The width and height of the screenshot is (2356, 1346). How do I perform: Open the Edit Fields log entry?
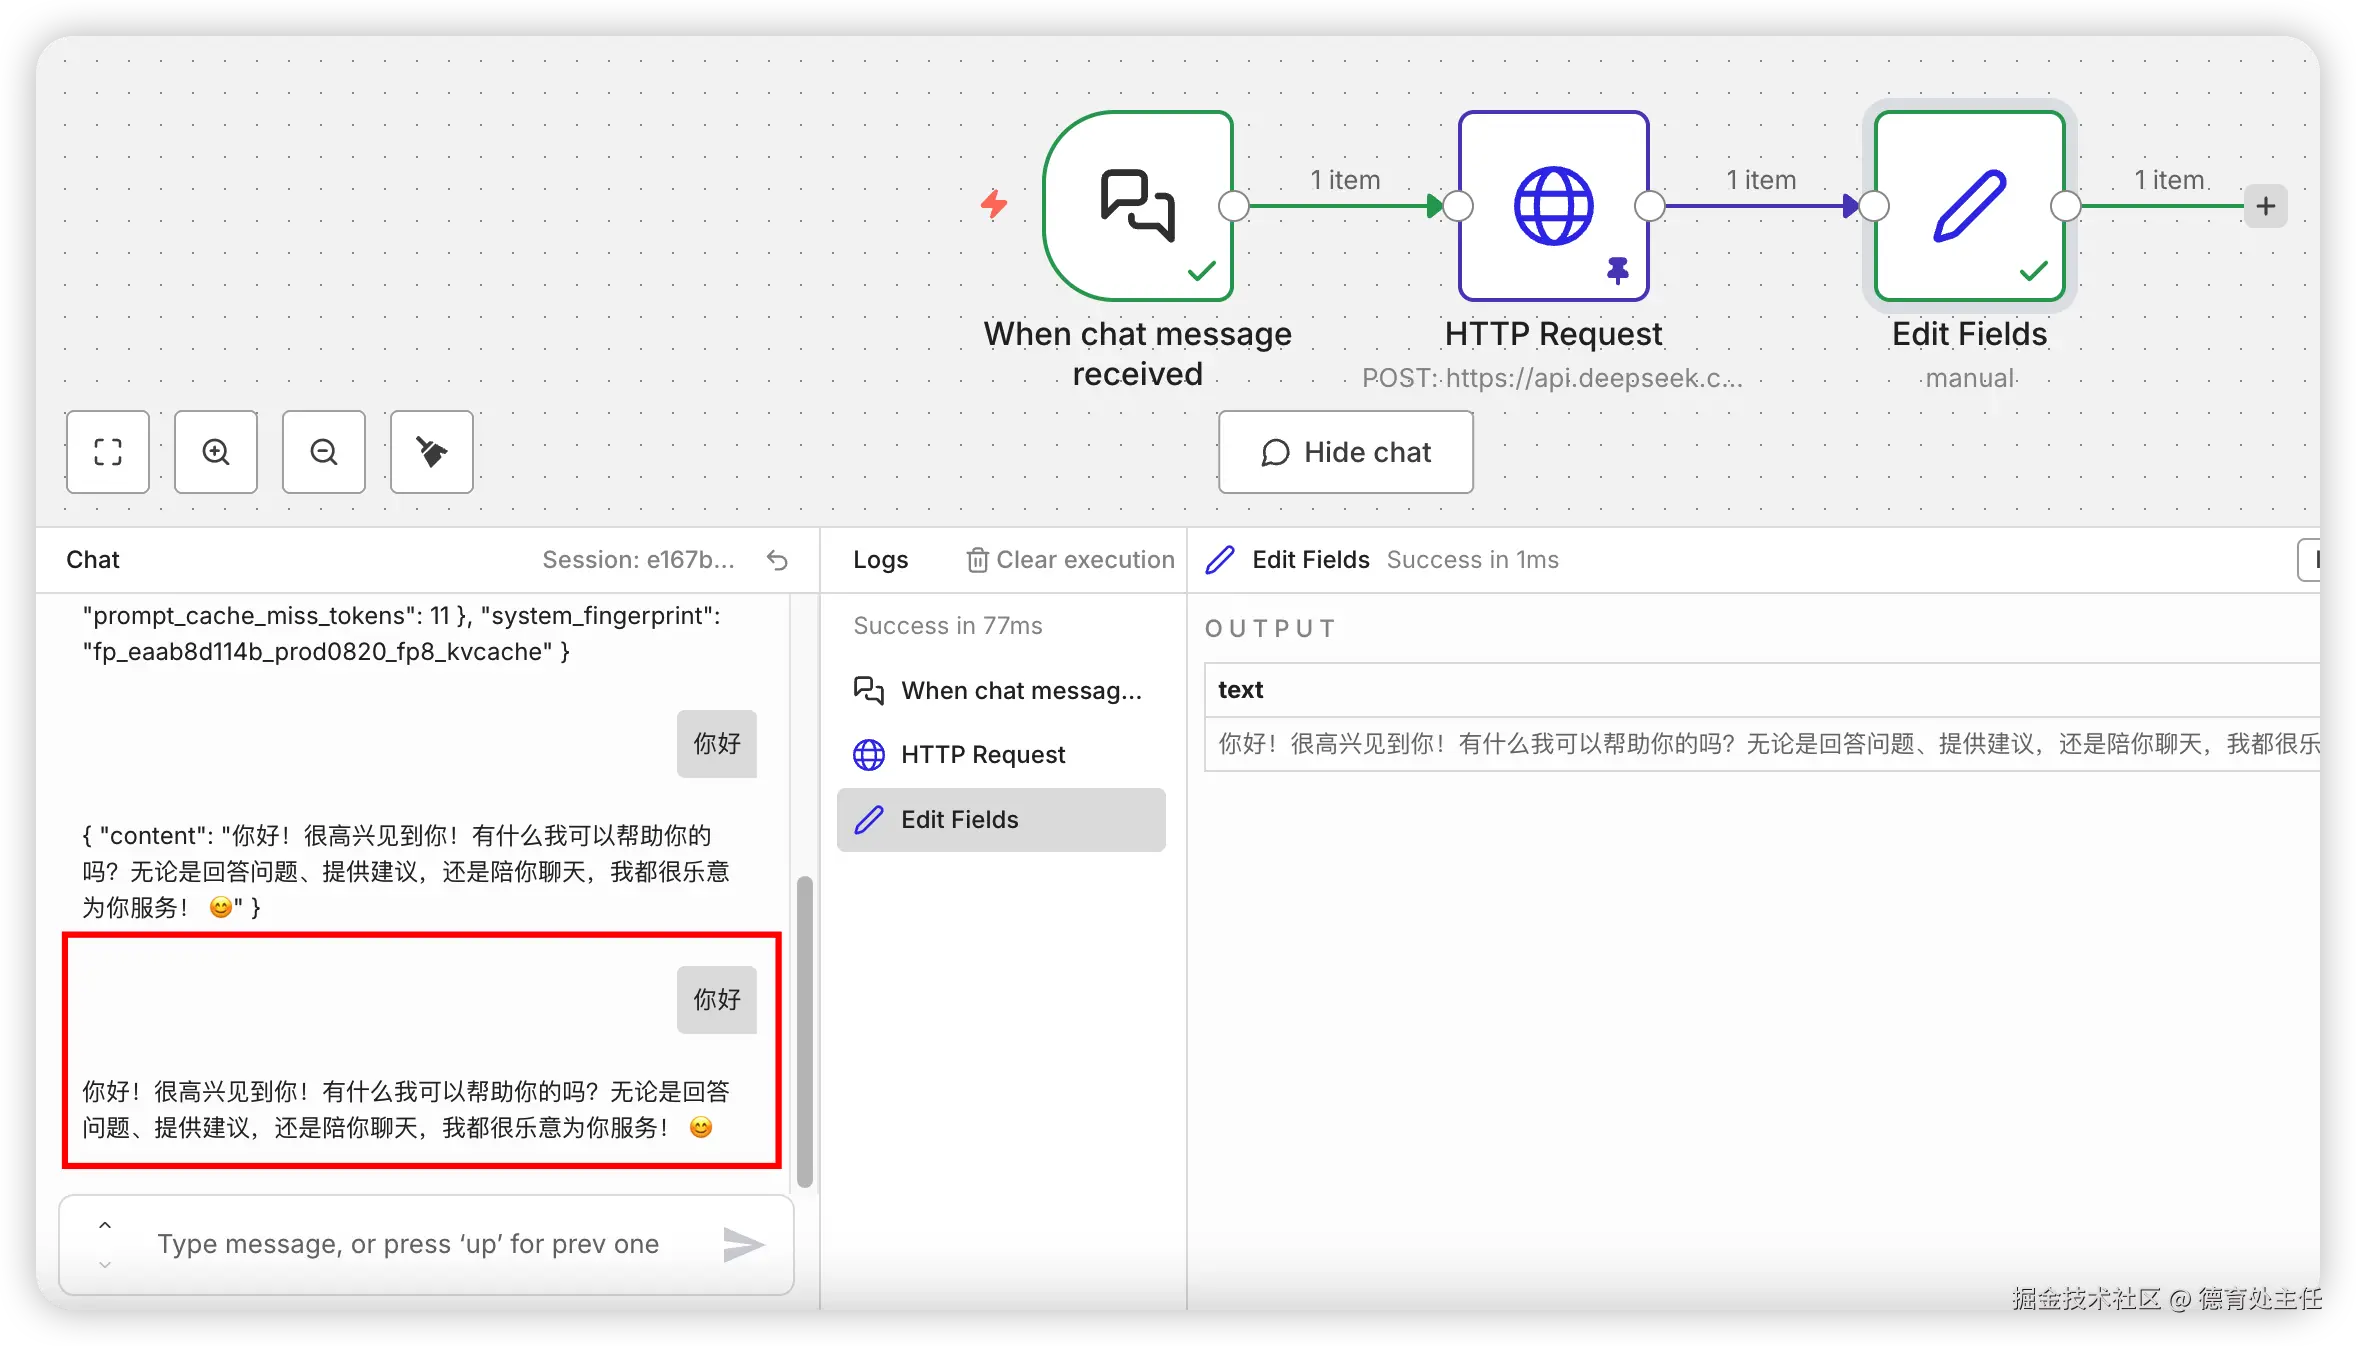pos(1001,820)
